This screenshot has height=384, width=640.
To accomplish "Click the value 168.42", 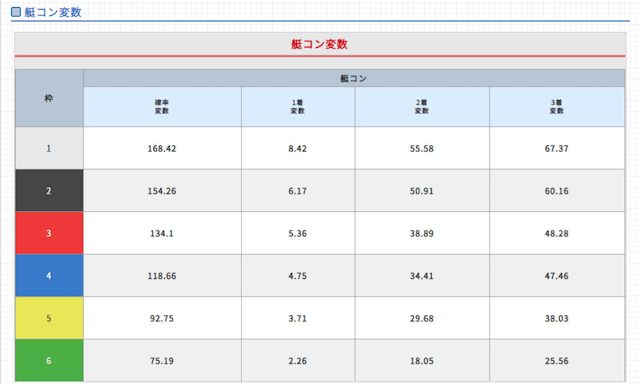I will (162, 149).
